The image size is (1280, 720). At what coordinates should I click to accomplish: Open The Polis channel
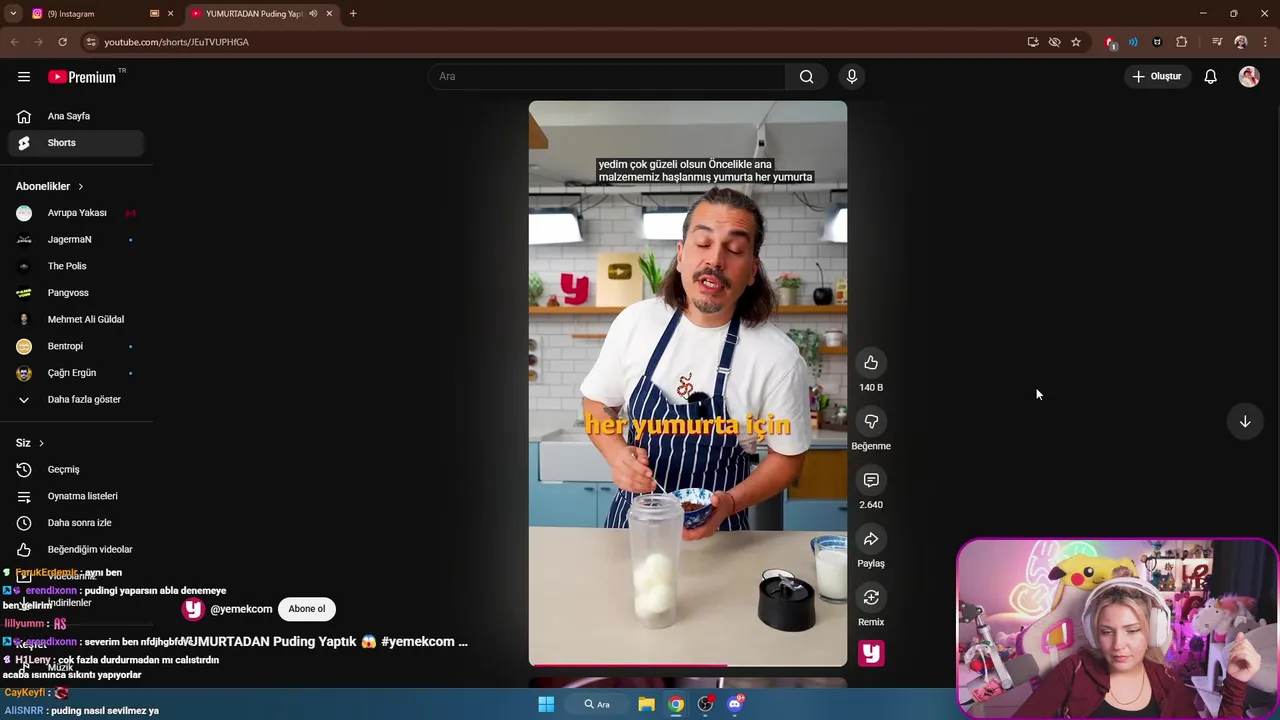[x=76, y=266]
